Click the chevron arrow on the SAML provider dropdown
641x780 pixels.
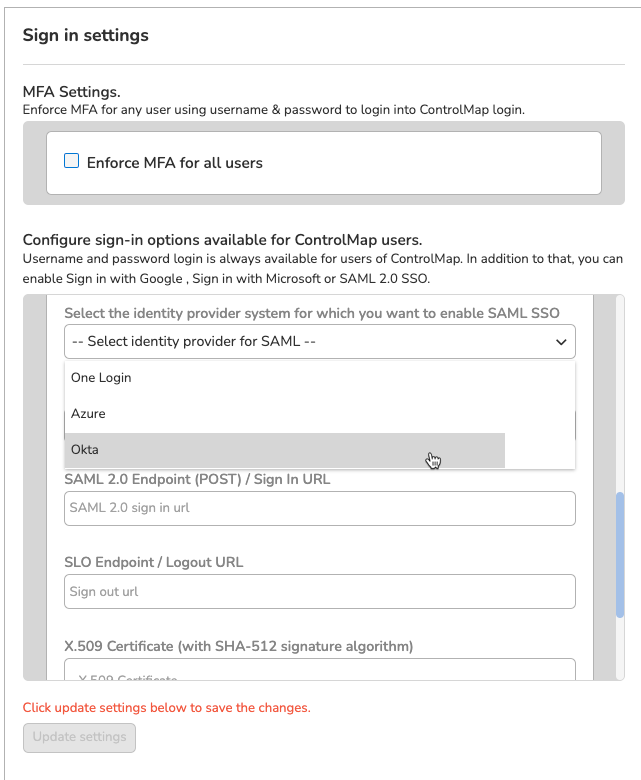pyautogui.click(x=561, y=342)
